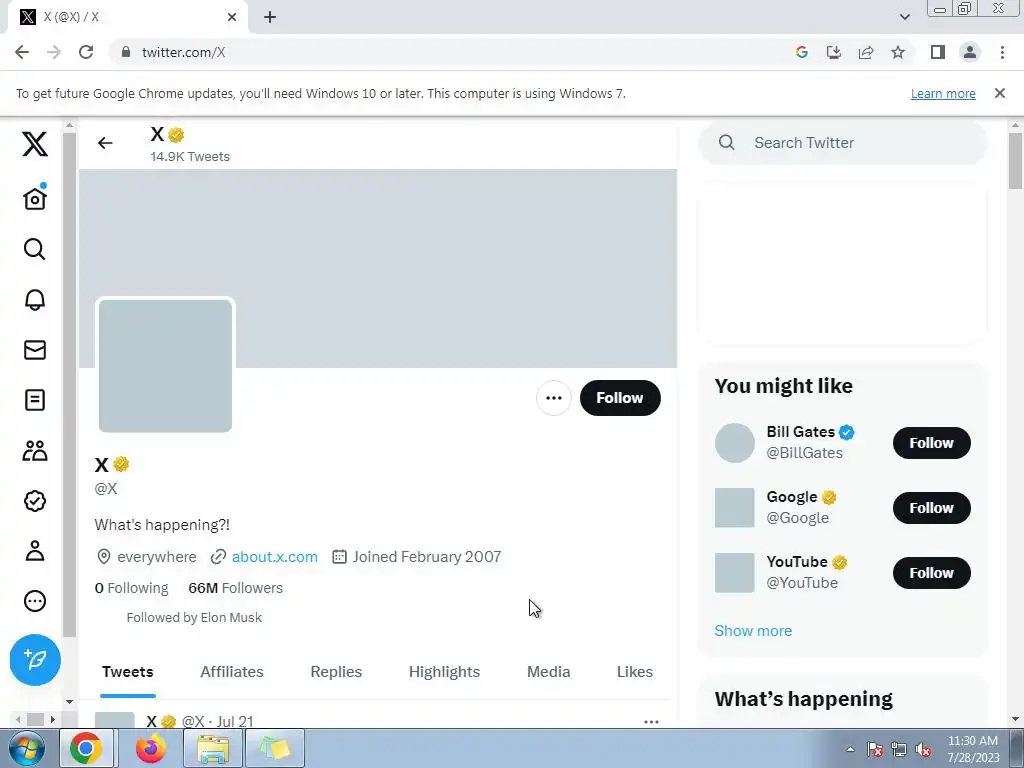
Task: Follow Bill Gates
Action: pyautogui.click(x=931, y=443)
